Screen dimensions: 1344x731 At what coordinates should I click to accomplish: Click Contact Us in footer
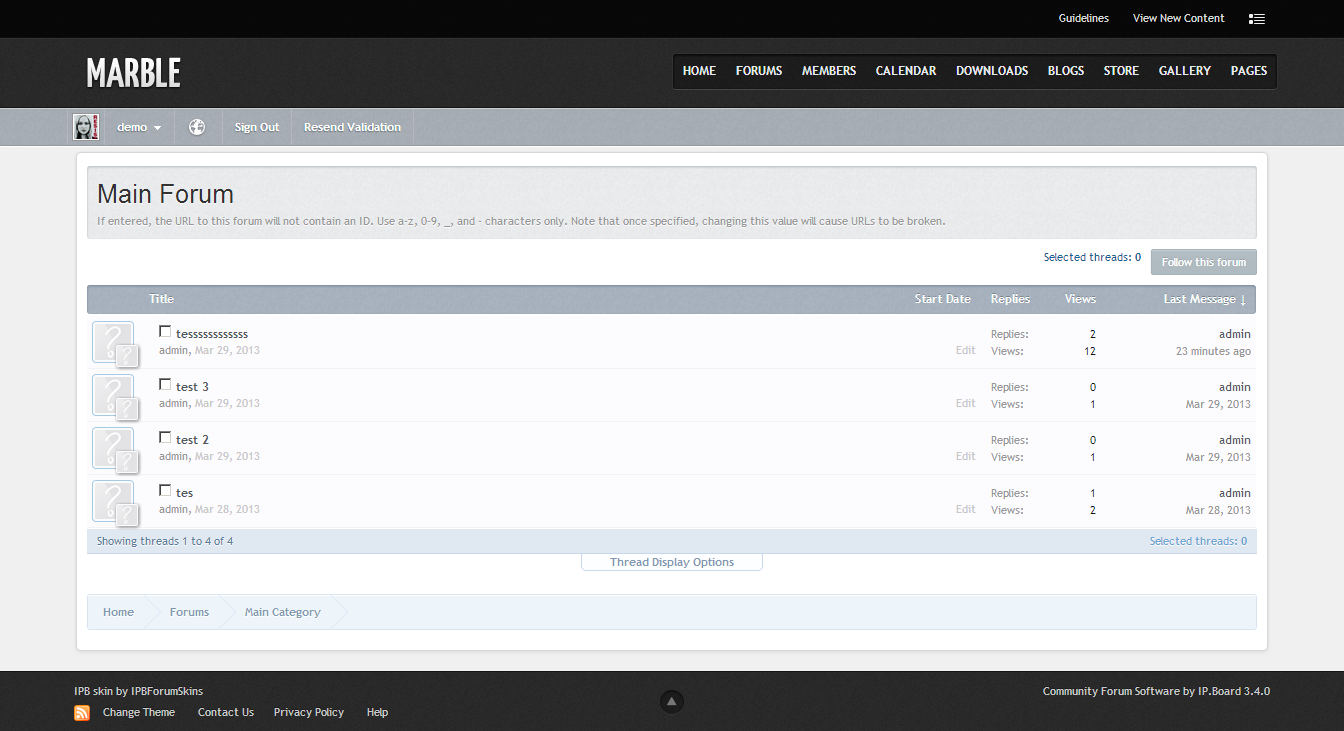[x=226, y=713]
